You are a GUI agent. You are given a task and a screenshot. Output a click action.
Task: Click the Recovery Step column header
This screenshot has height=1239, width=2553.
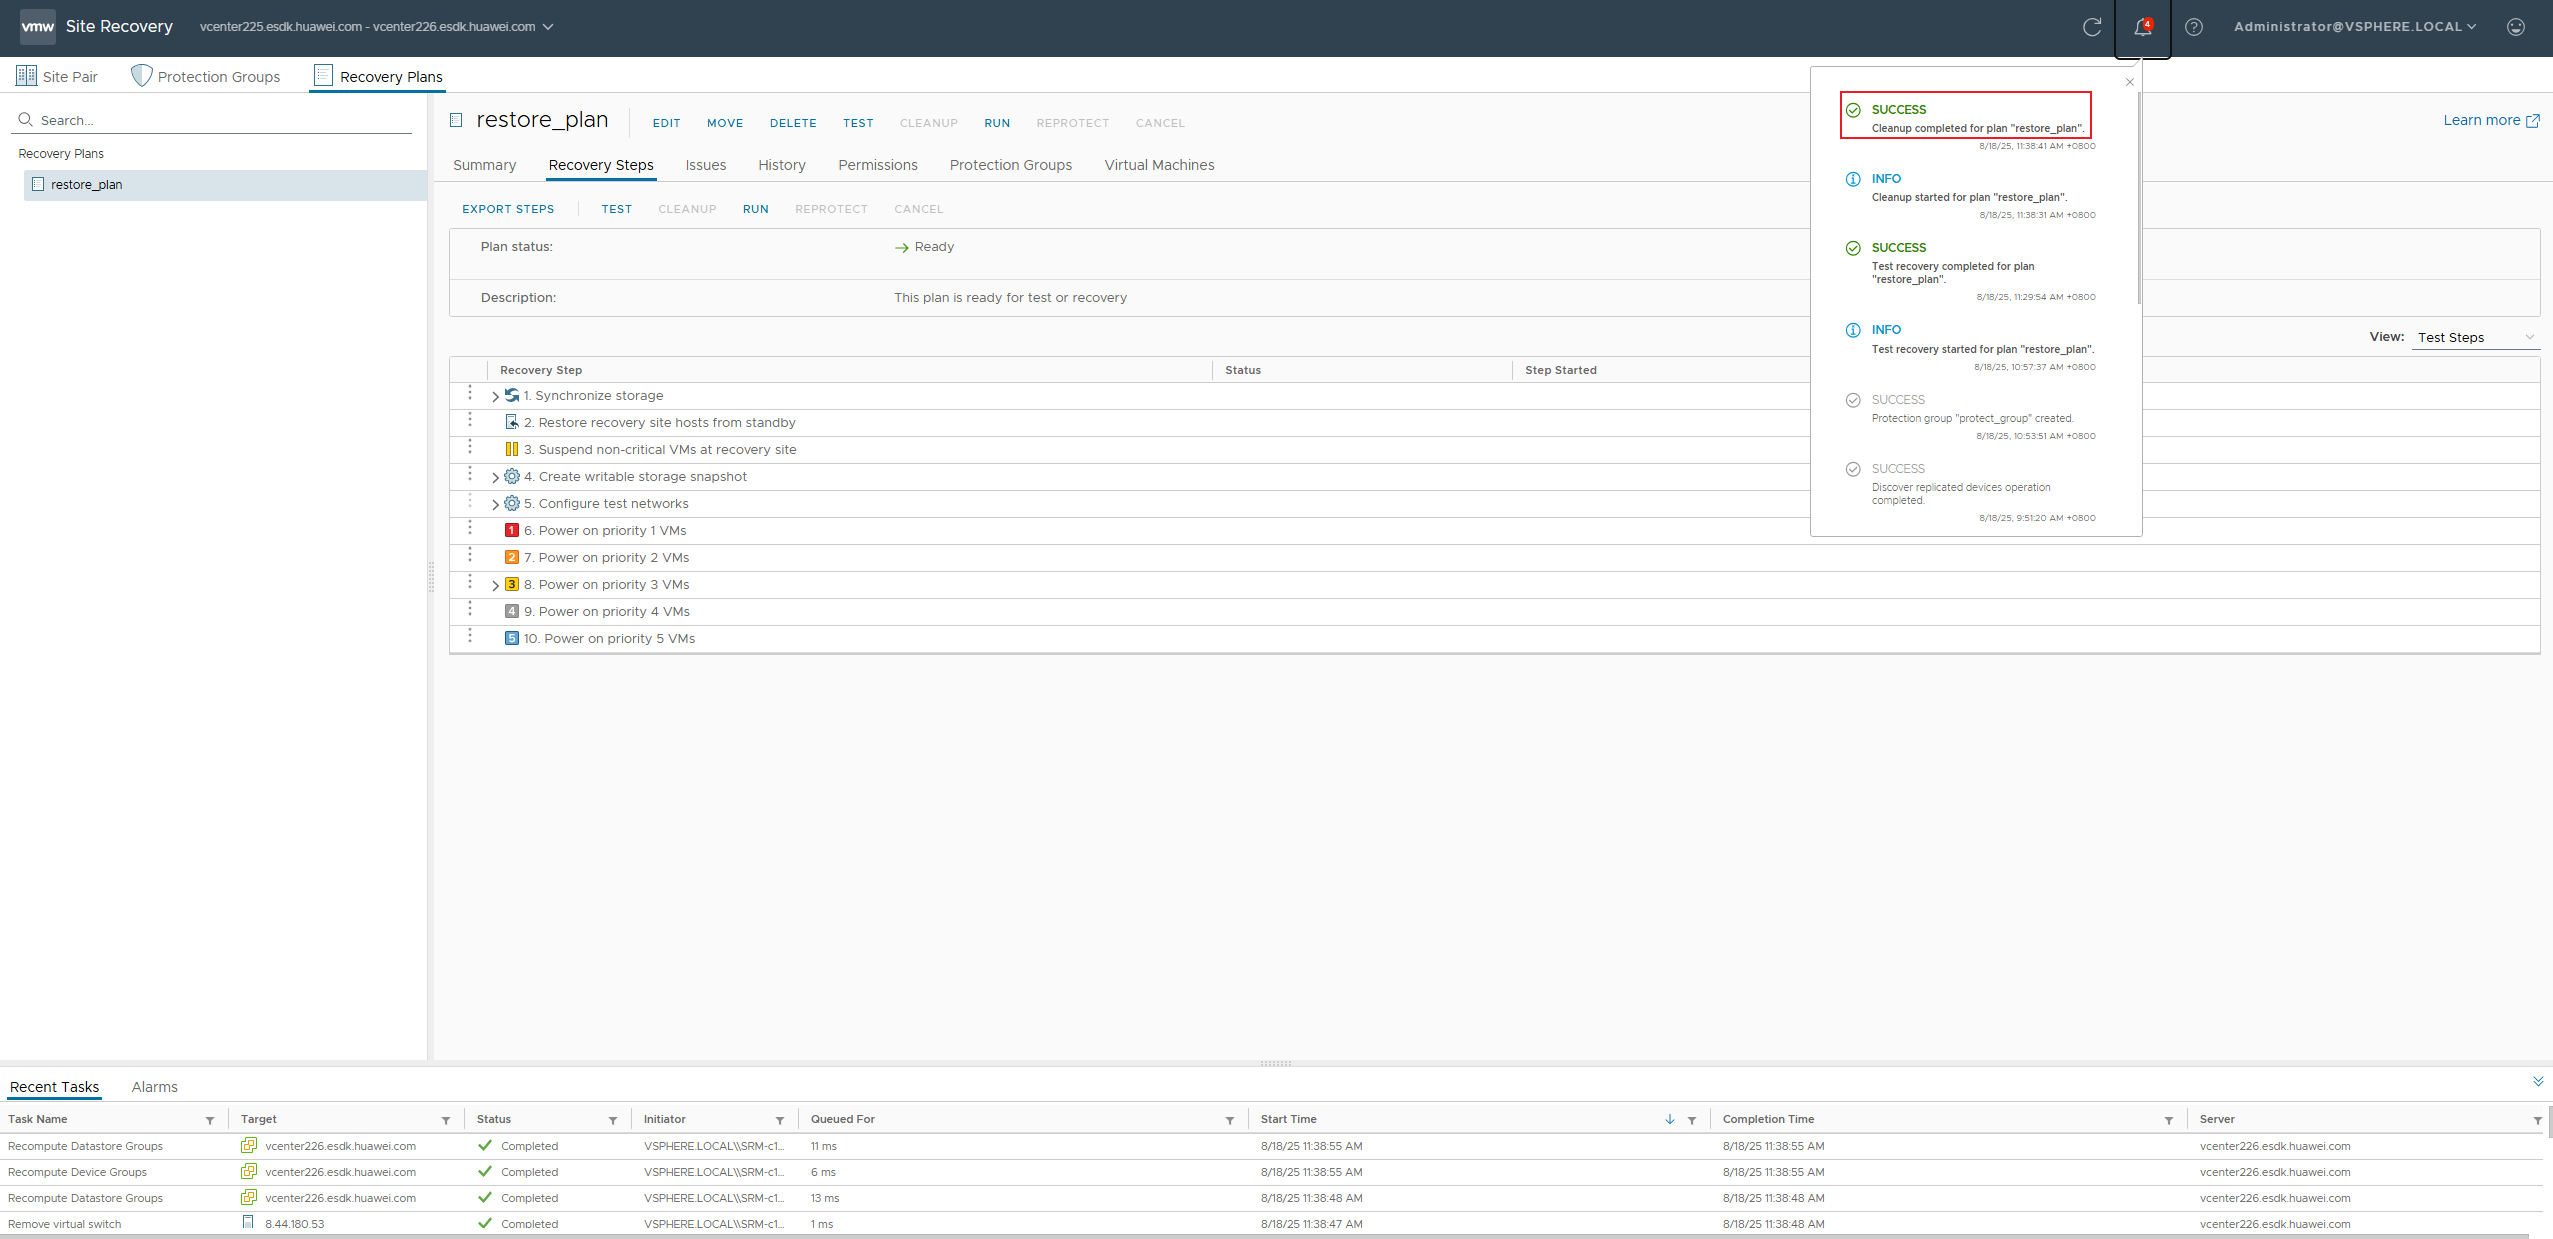[541, 370]
